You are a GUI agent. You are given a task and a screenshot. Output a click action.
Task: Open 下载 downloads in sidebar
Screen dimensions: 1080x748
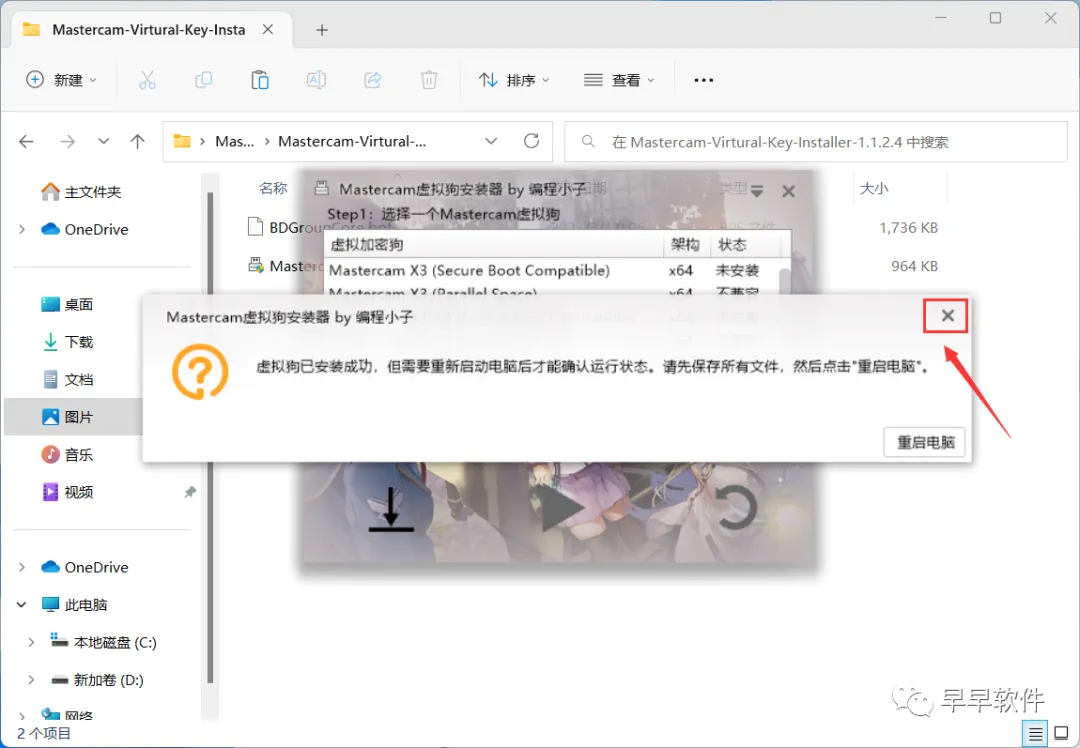68,342
